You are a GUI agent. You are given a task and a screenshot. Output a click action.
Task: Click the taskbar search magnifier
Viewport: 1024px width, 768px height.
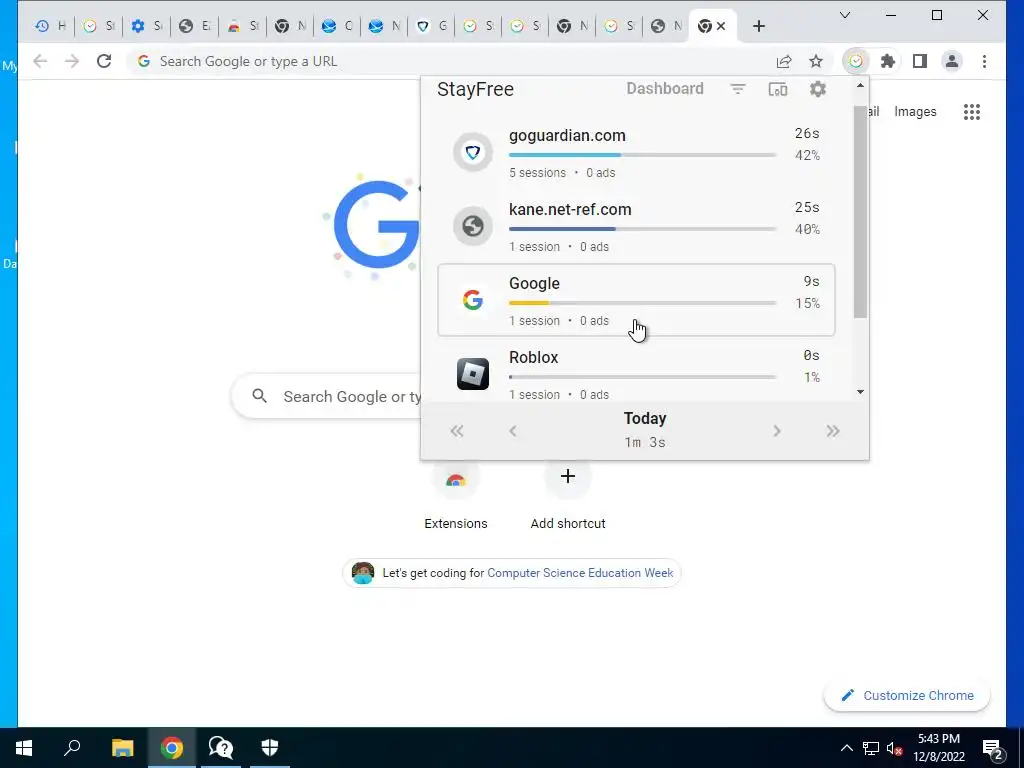72,748
